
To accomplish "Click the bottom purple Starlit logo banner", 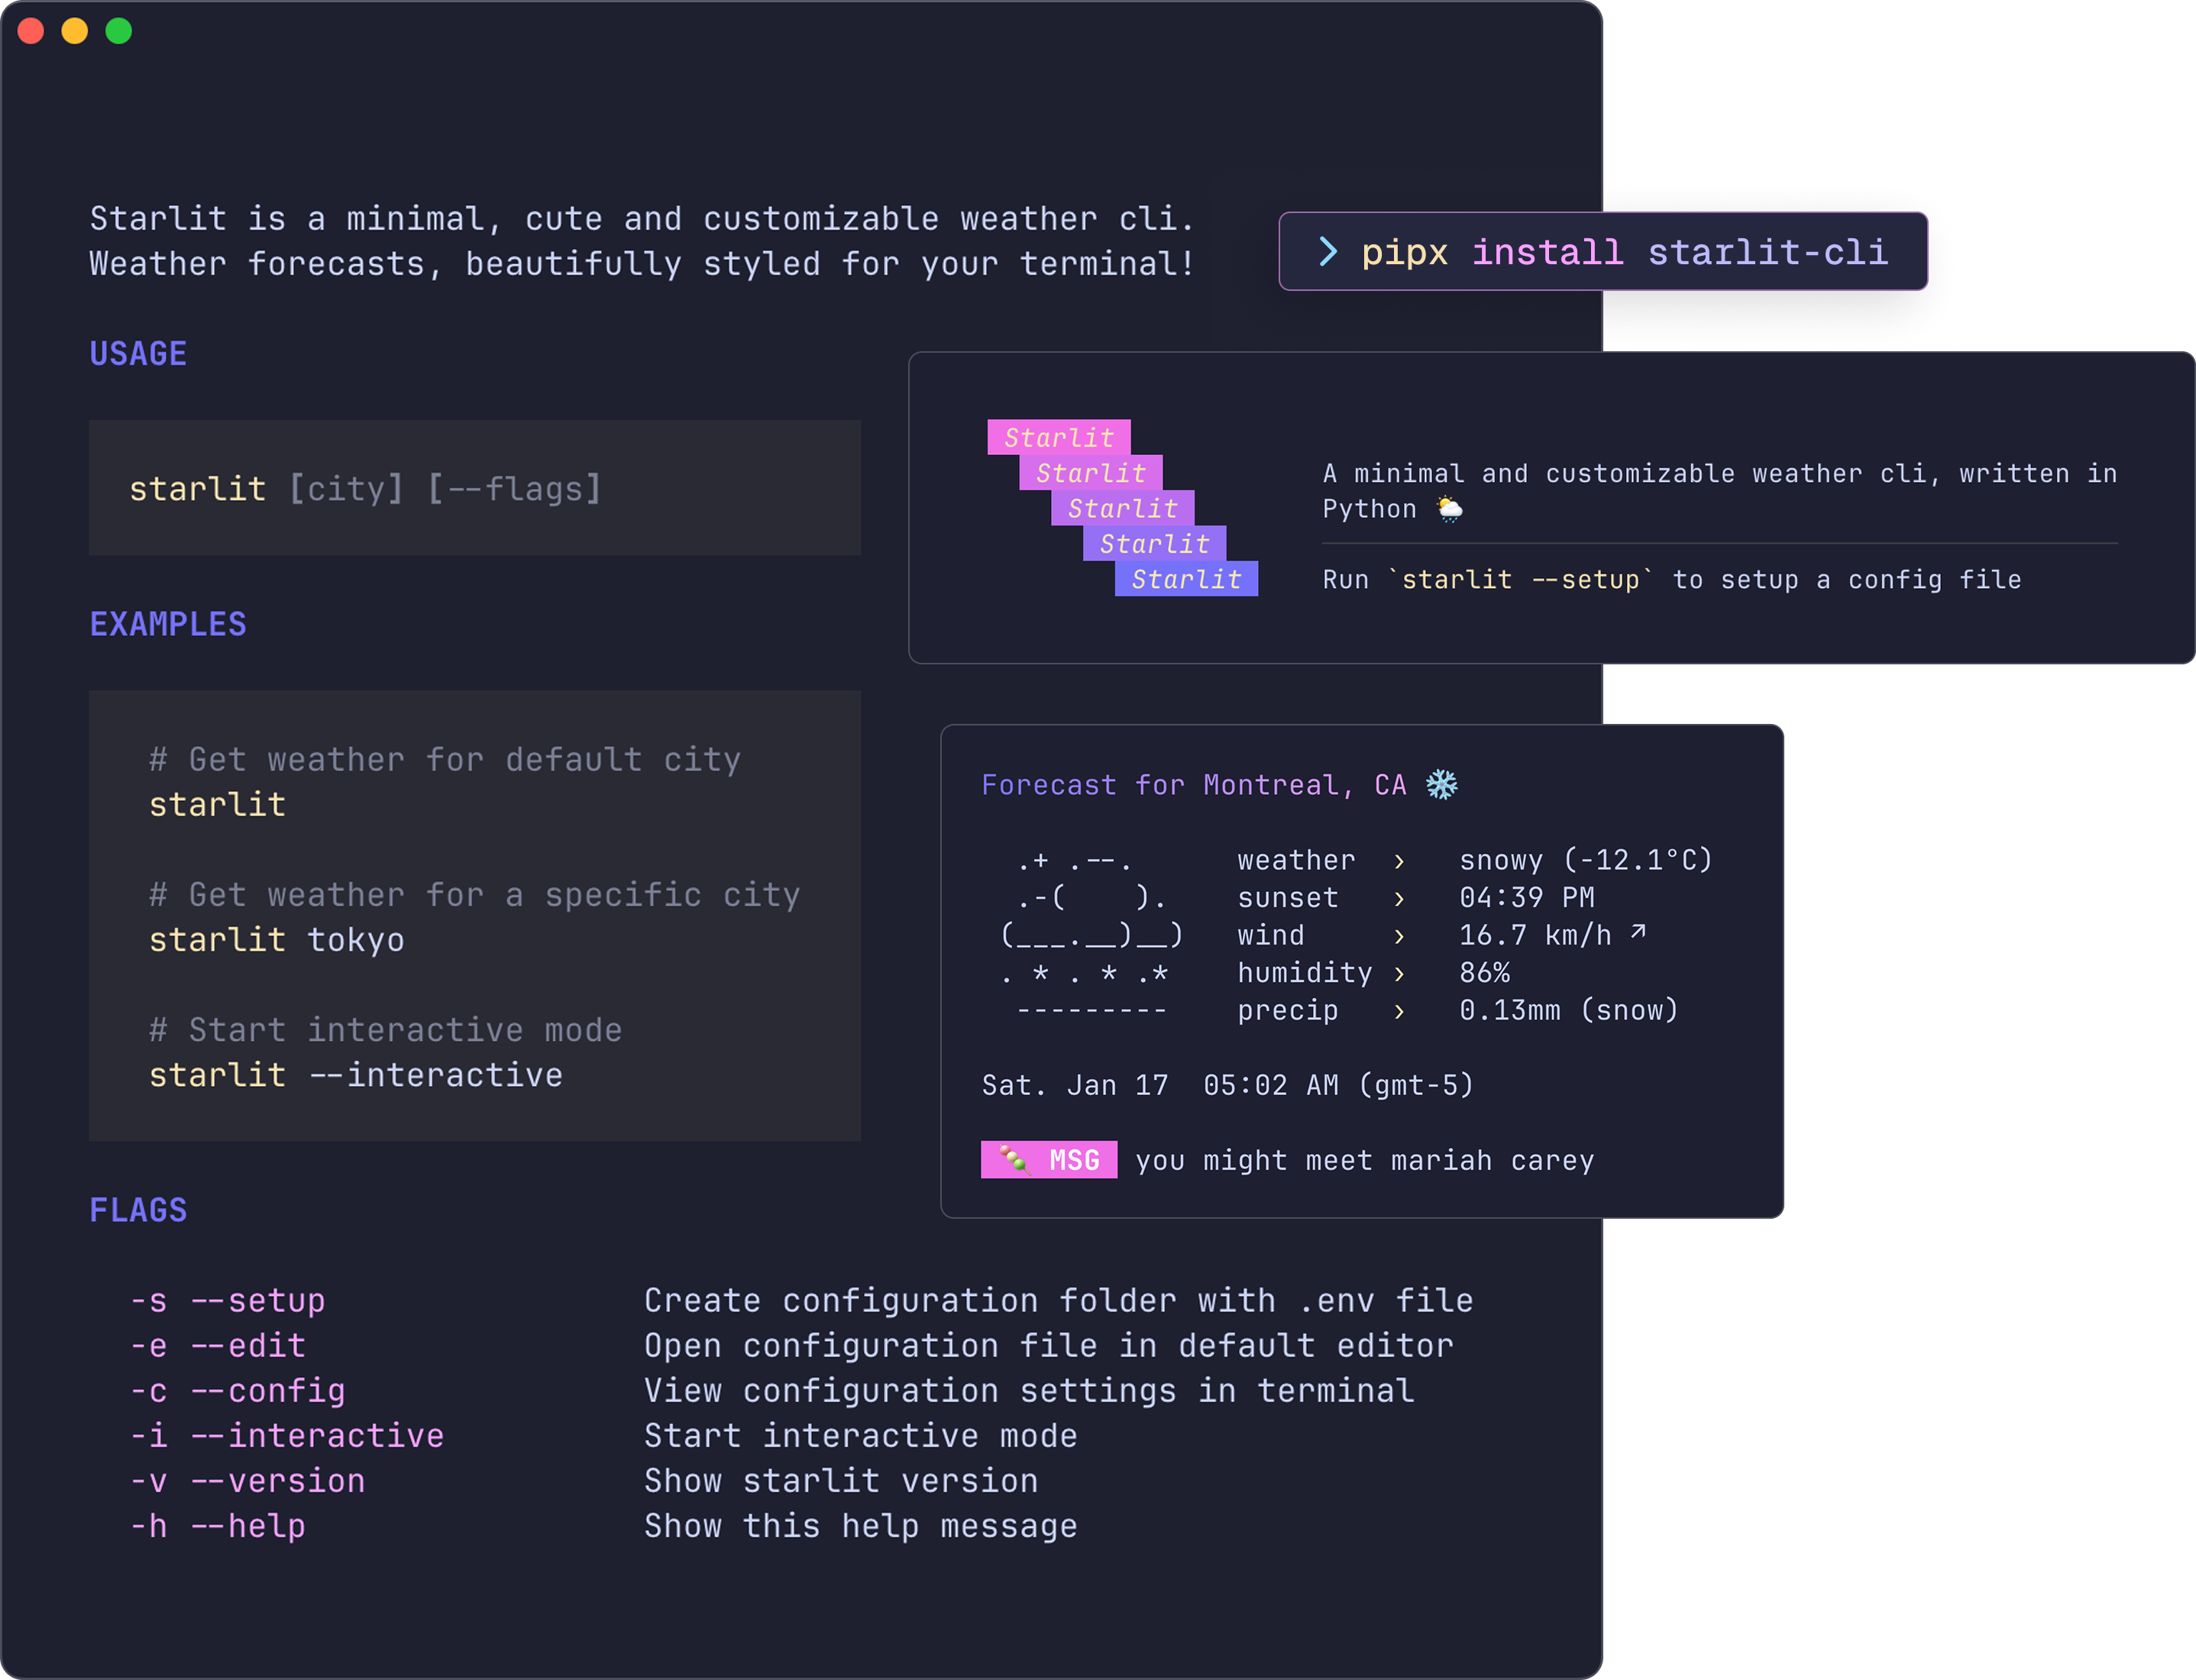I will pos(1186,579).
